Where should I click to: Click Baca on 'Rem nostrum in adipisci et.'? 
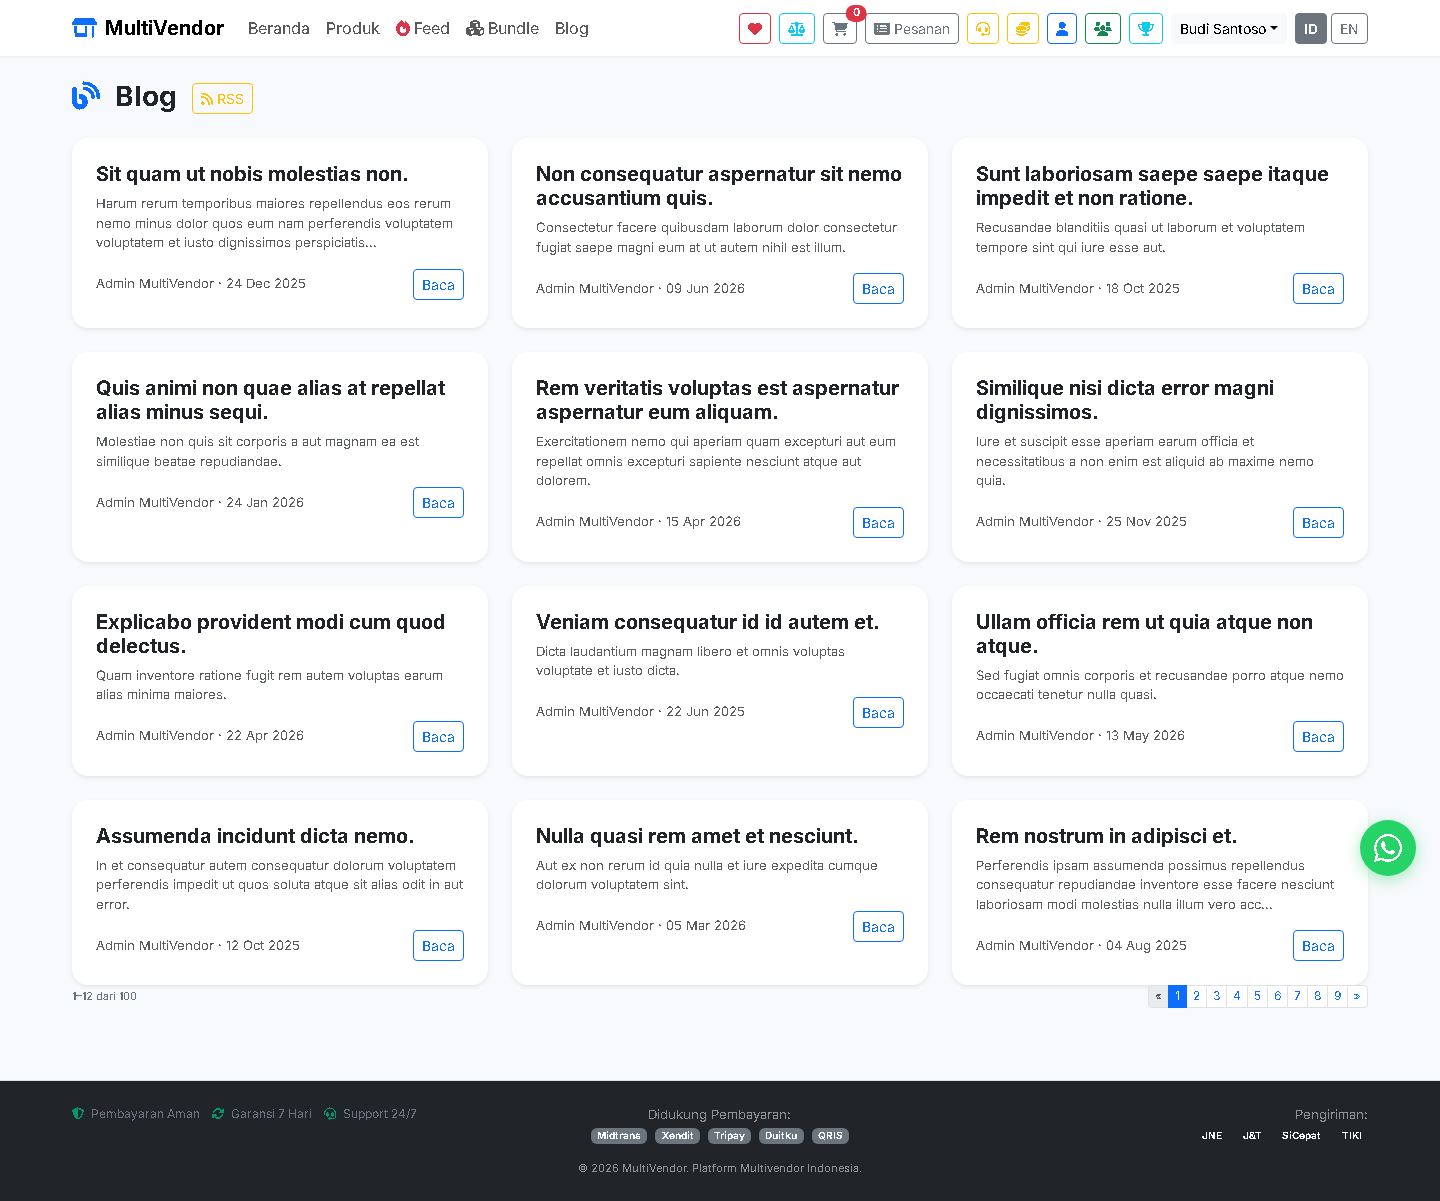1318,946
